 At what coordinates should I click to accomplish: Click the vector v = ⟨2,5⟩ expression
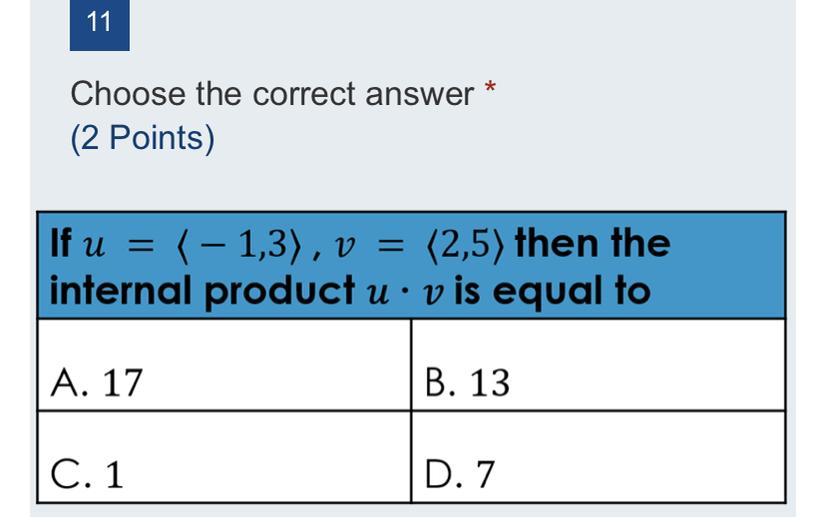pyautogui.click(x=416, y=245)
